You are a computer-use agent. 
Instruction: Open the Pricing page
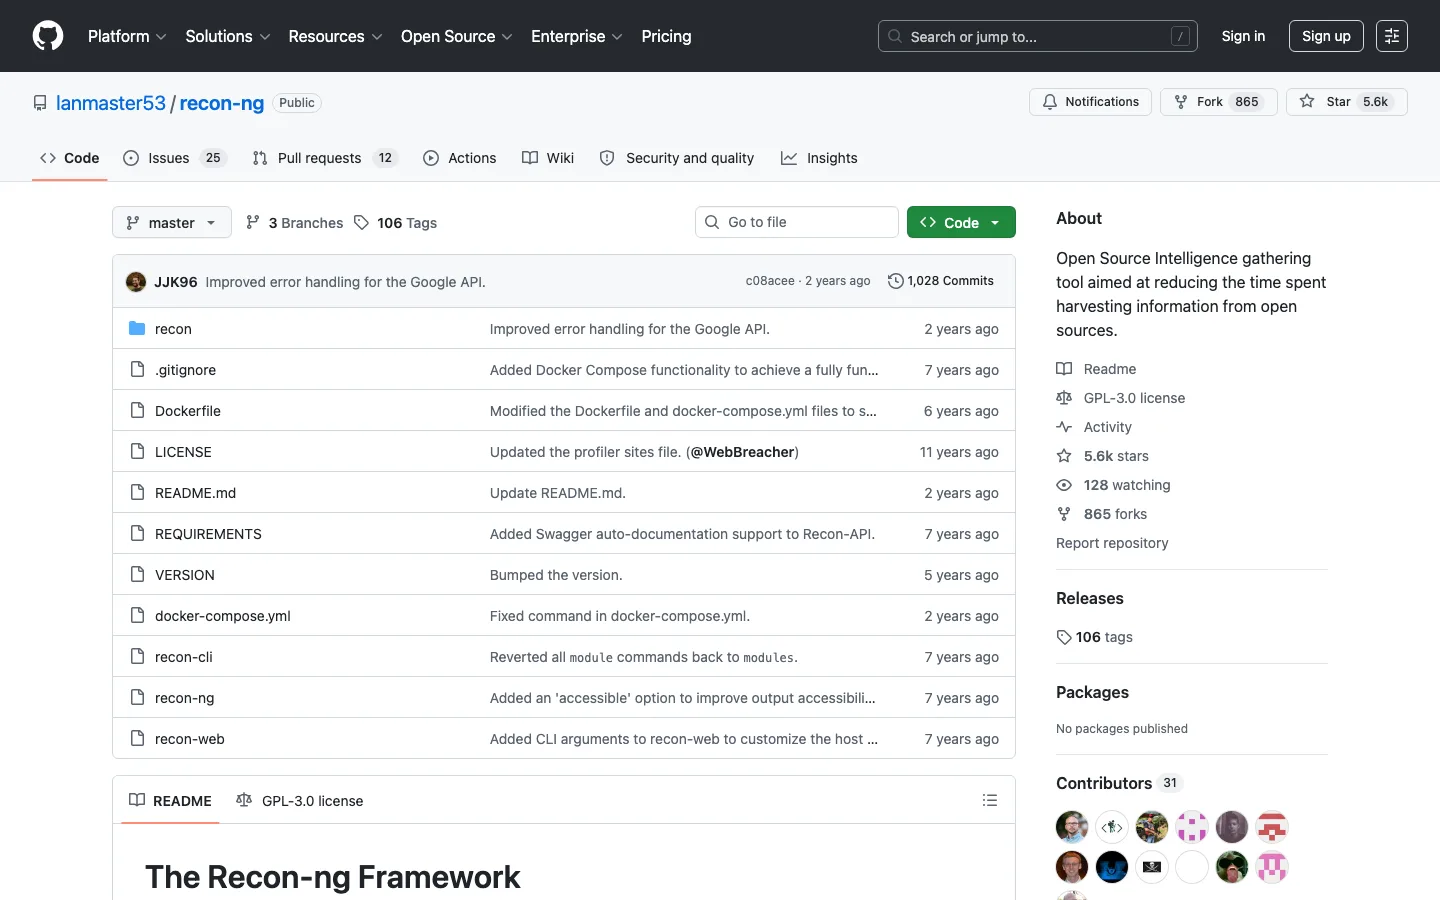[x=666, y=36]
